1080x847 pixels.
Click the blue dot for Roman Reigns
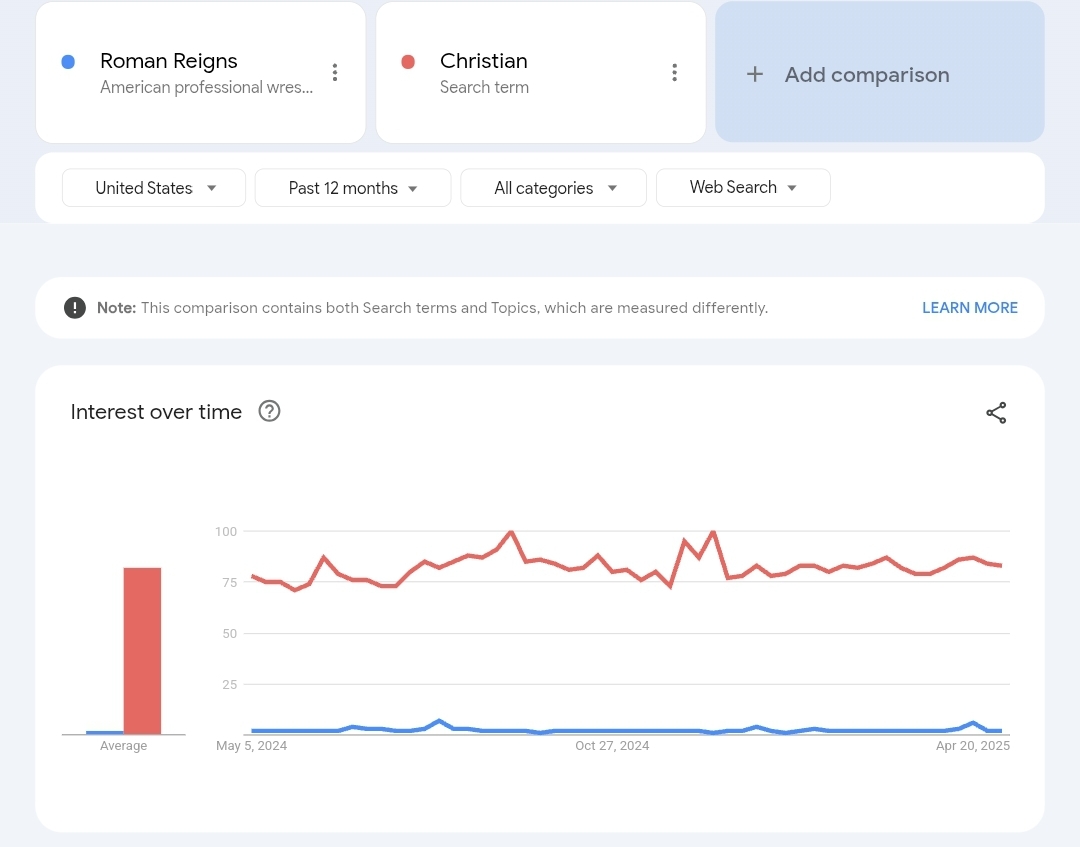coord(68,62)
